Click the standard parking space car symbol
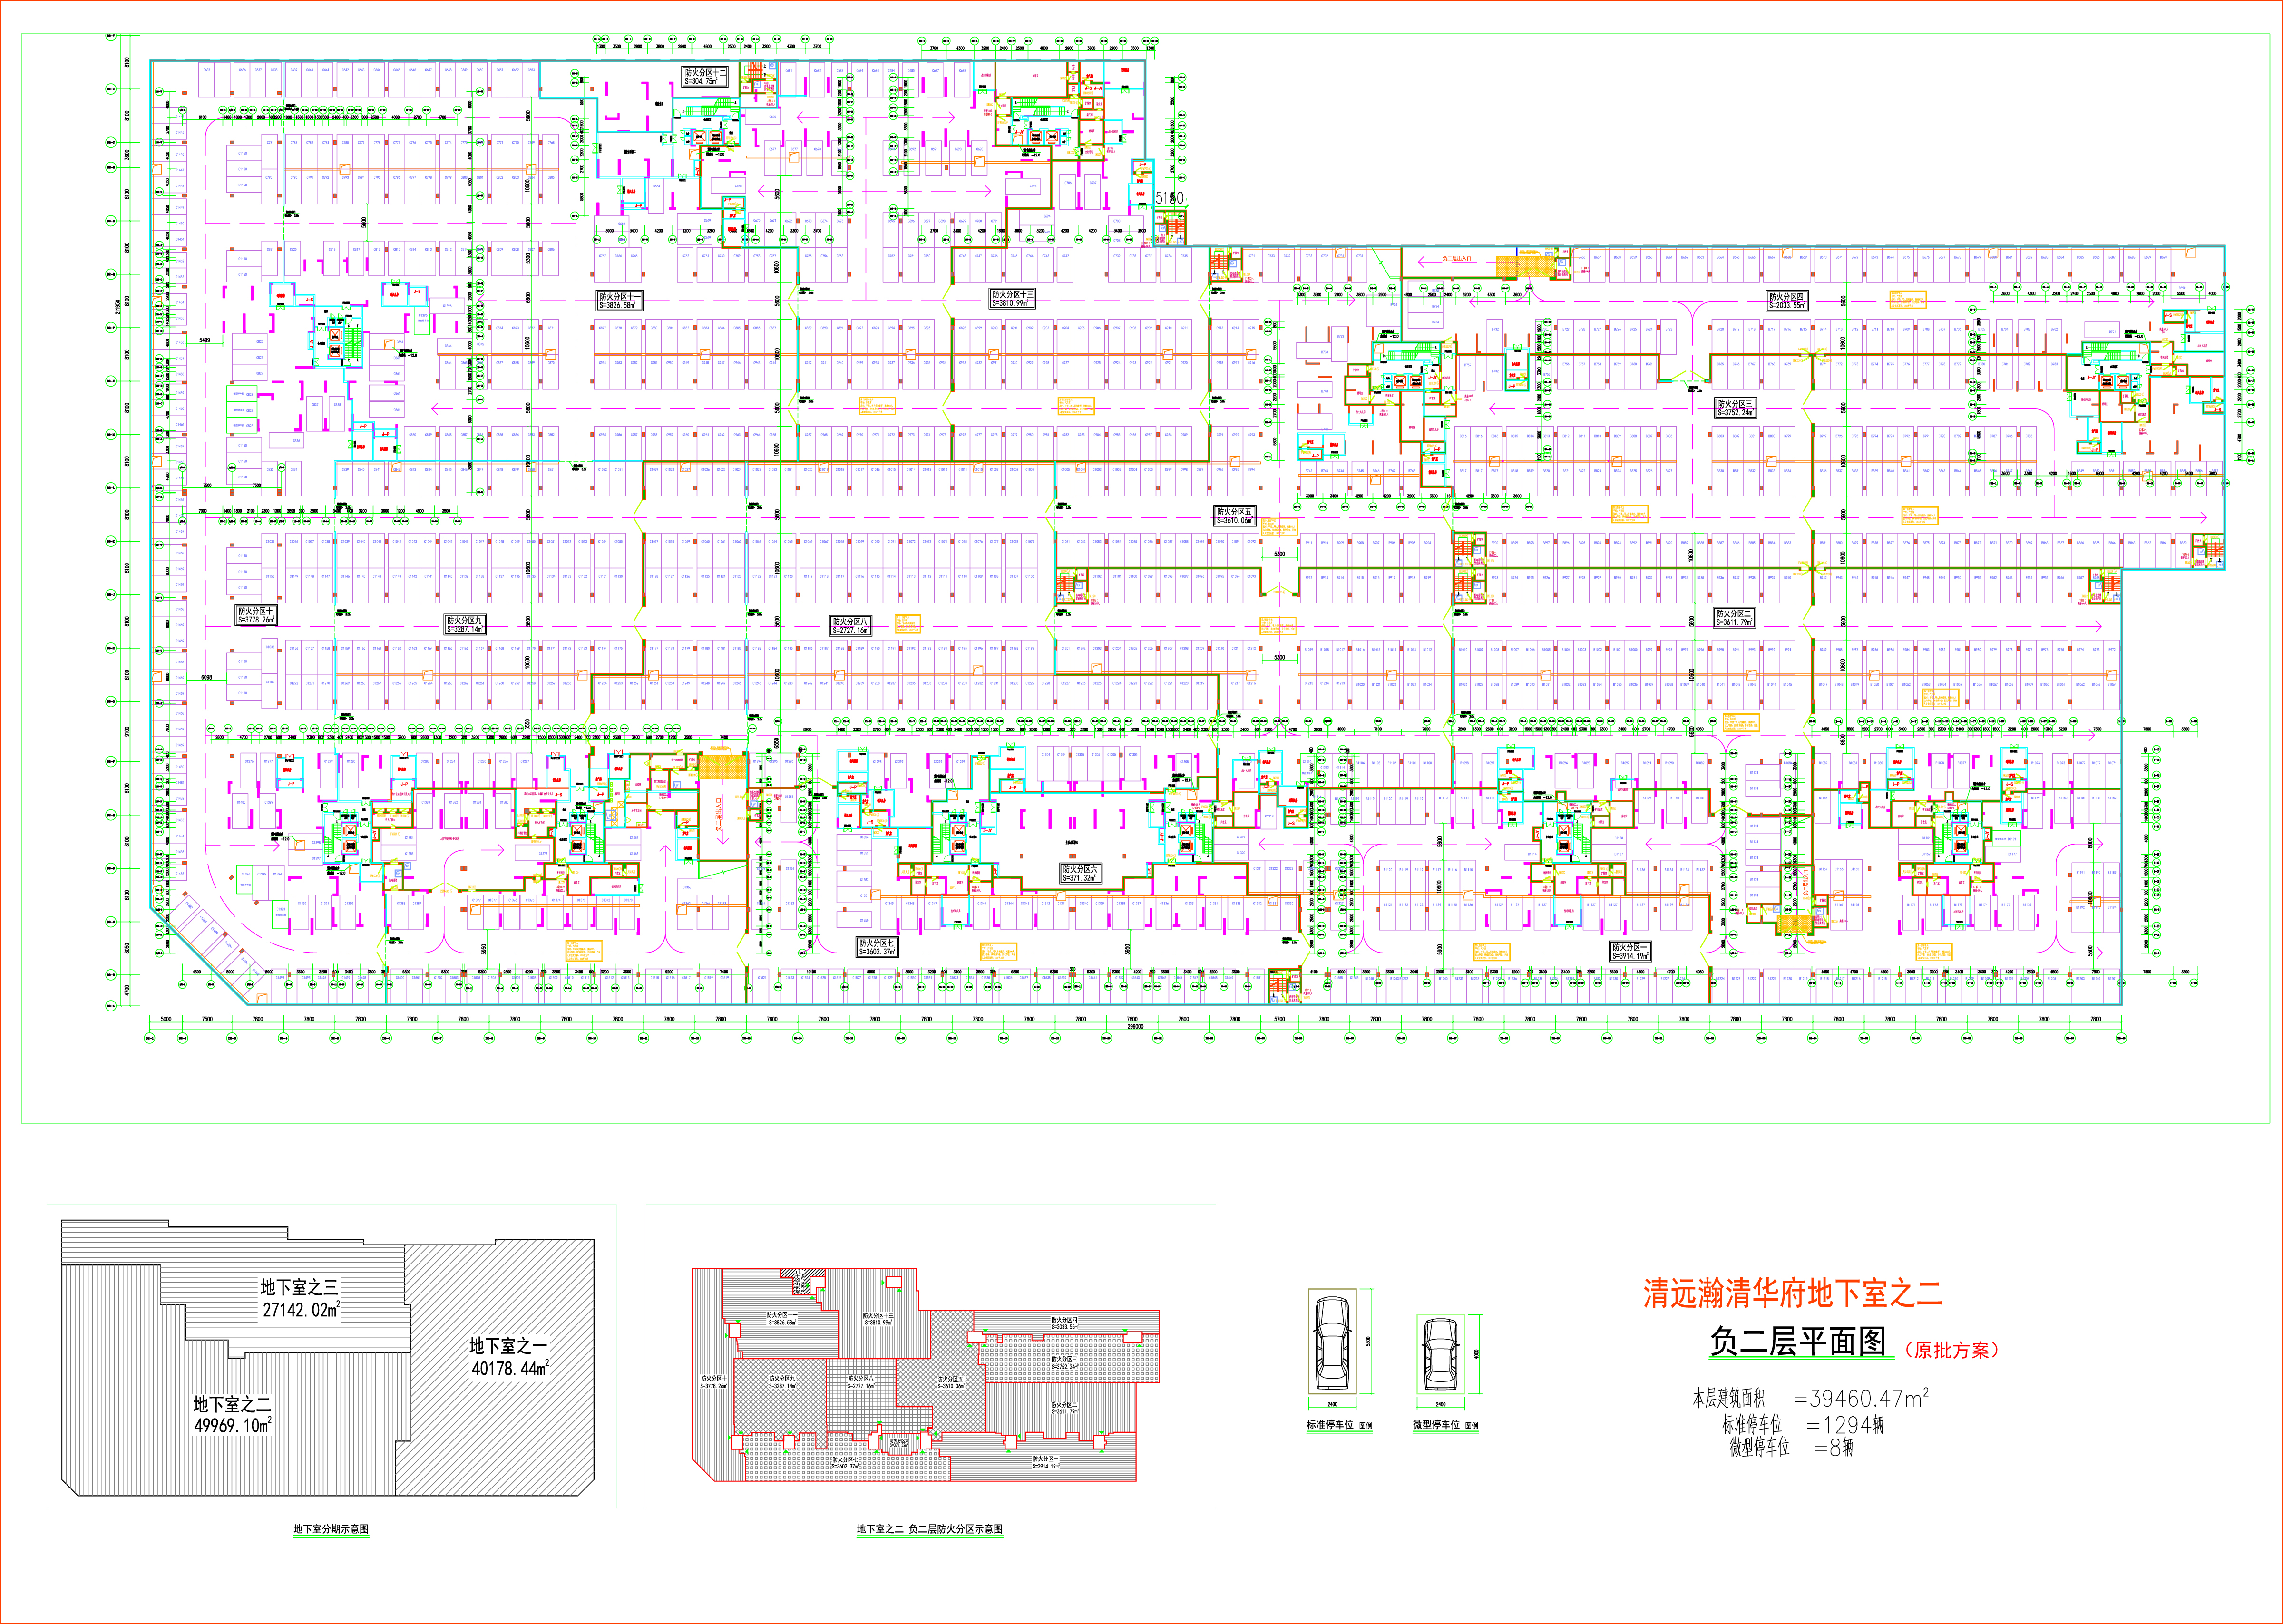2283x1624 pixels. click(1332, 1343)
